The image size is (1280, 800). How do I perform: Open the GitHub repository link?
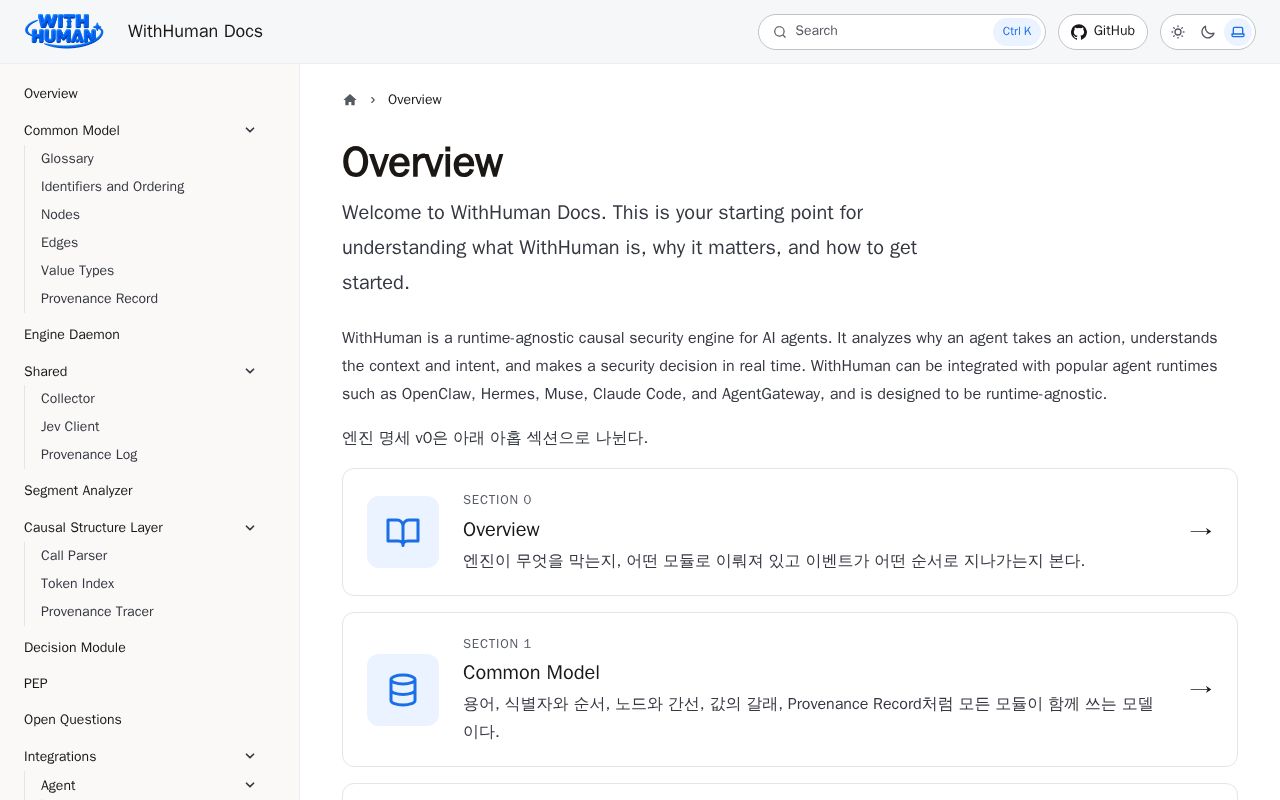[1103, 32]
